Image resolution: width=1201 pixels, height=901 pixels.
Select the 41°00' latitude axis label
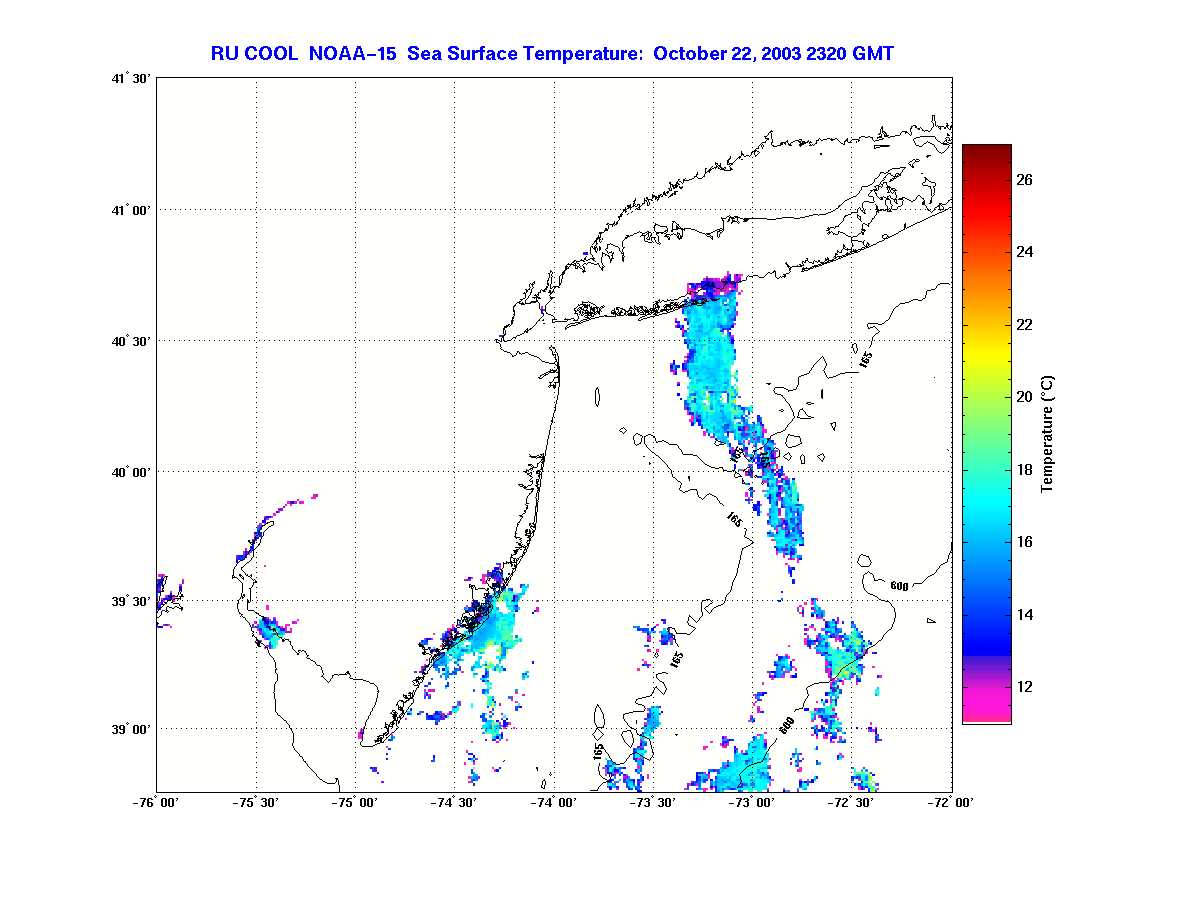tap(132, 209)
